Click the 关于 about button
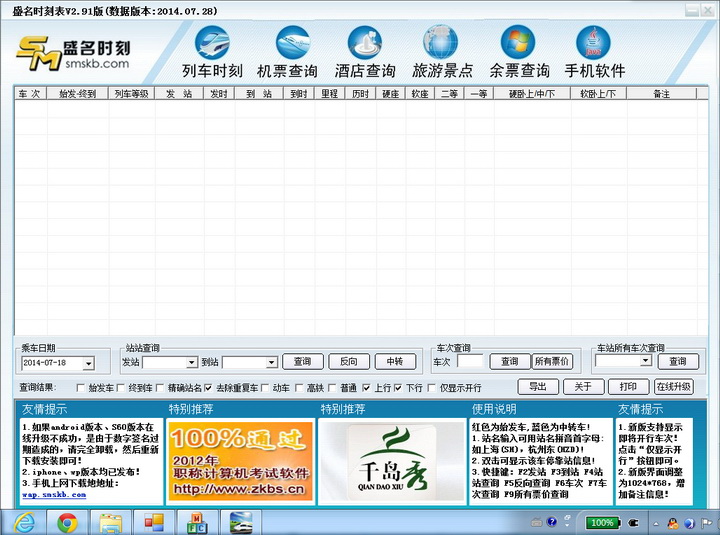The image size is (720, 535). 583,387
